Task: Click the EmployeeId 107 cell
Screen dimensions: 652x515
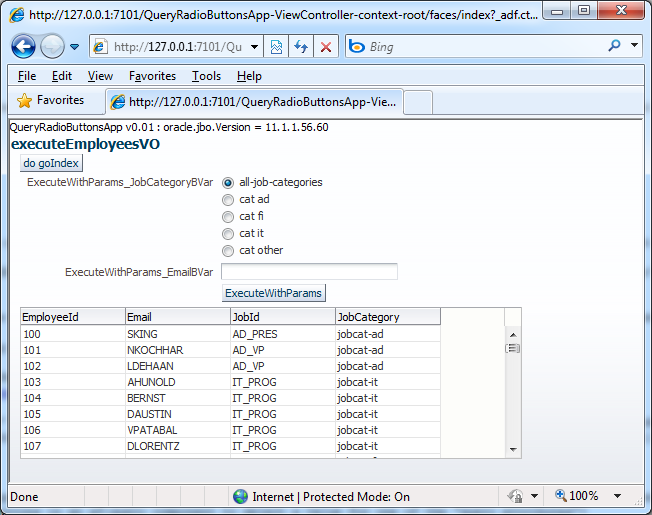Action: click(73, 446)
